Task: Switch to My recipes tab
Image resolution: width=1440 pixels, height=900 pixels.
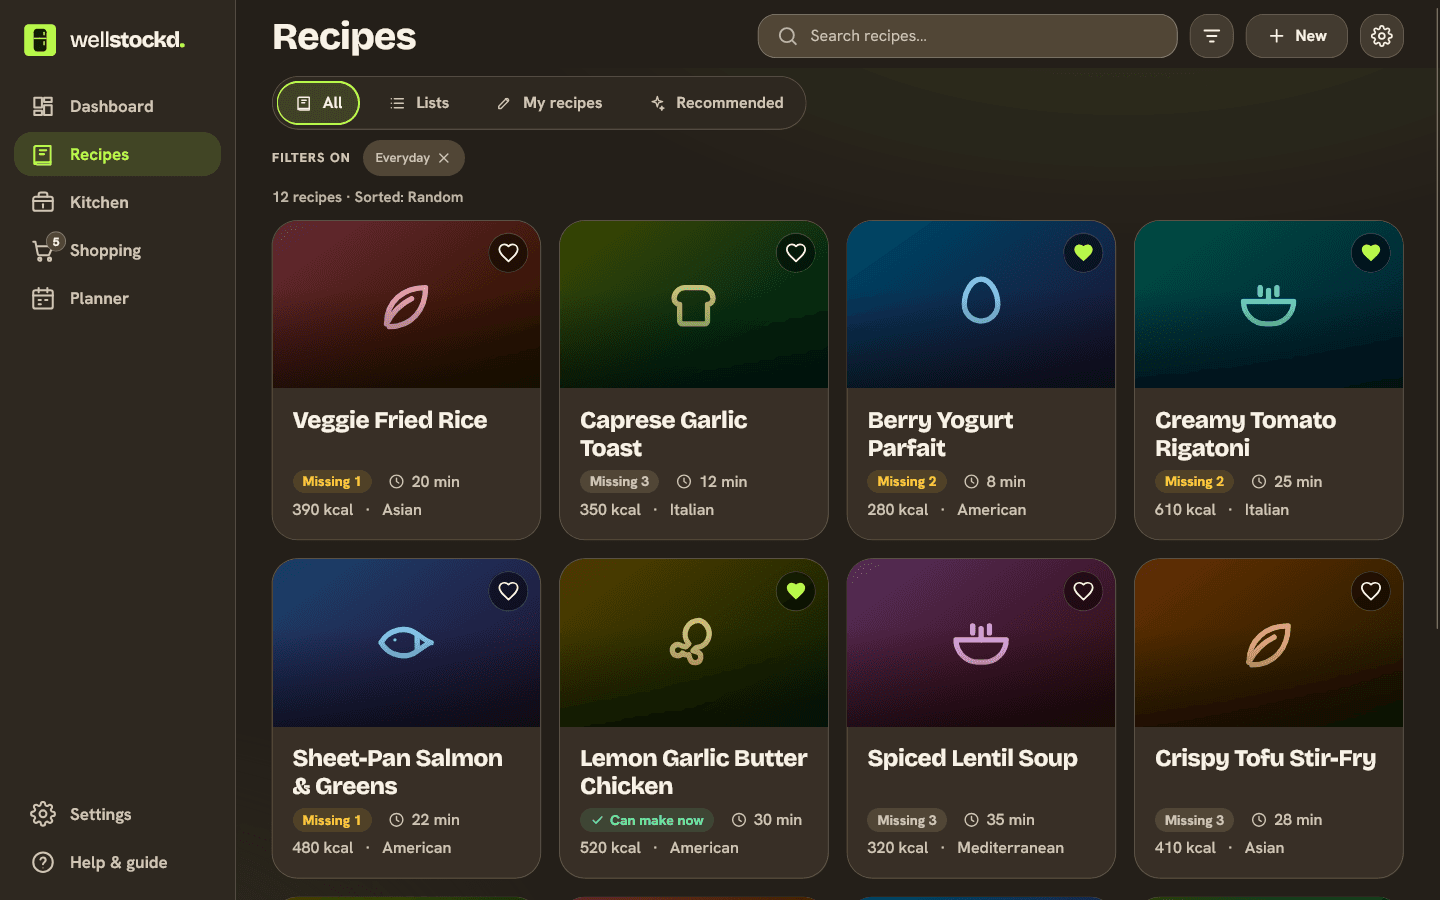Action: point(550,103)
